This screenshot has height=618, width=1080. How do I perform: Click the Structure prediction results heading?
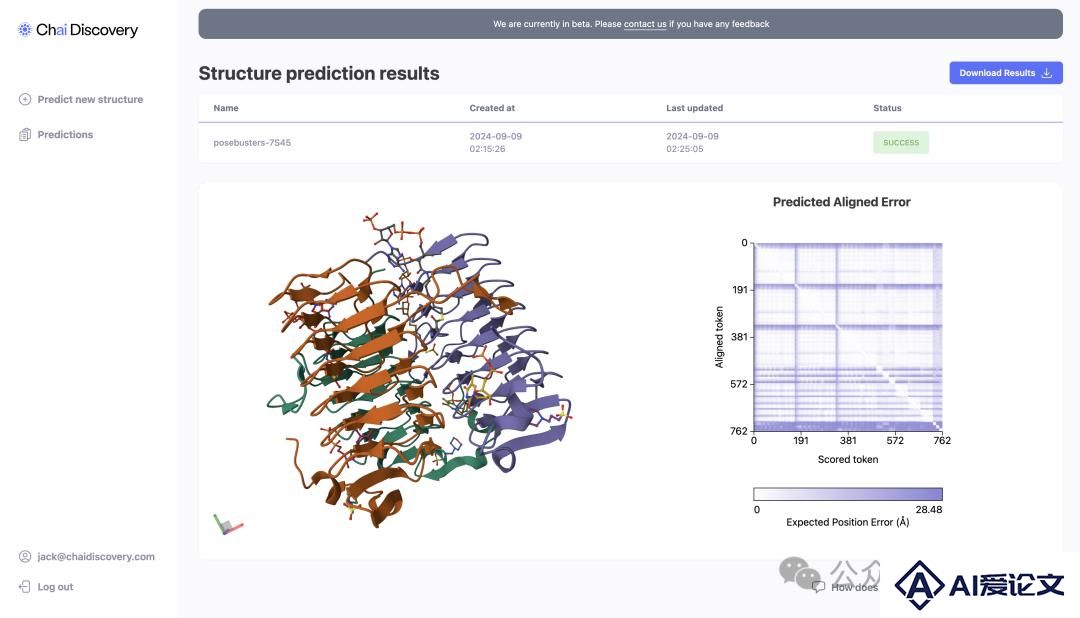pyautogui.click(x=319, y=73)
